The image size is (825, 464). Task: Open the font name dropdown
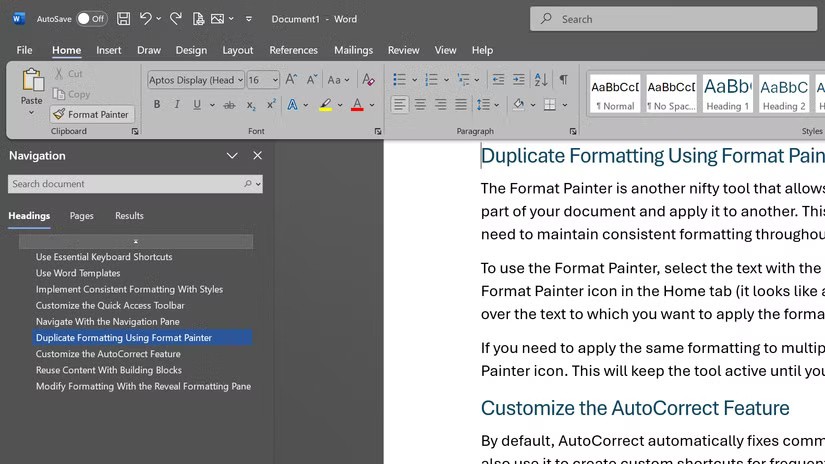pyautogui.click(x=239, y=80)
